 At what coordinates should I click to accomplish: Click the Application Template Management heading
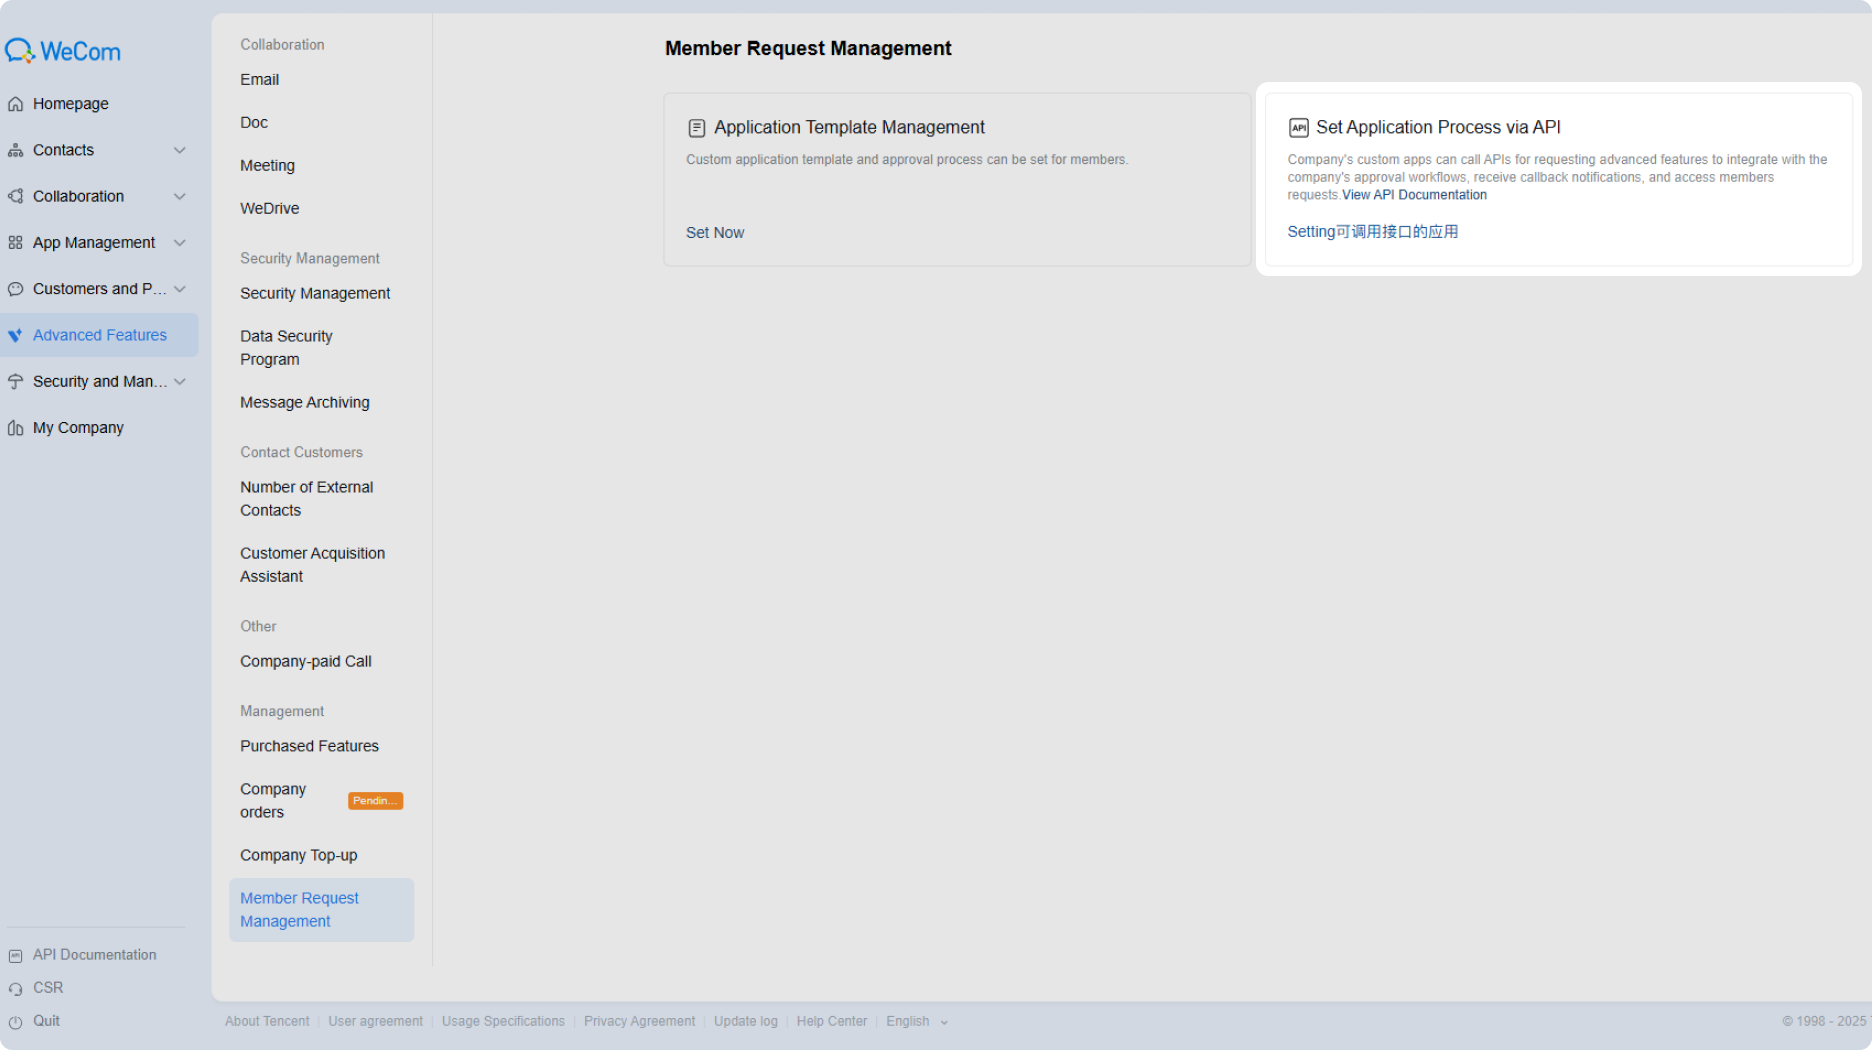849,128
